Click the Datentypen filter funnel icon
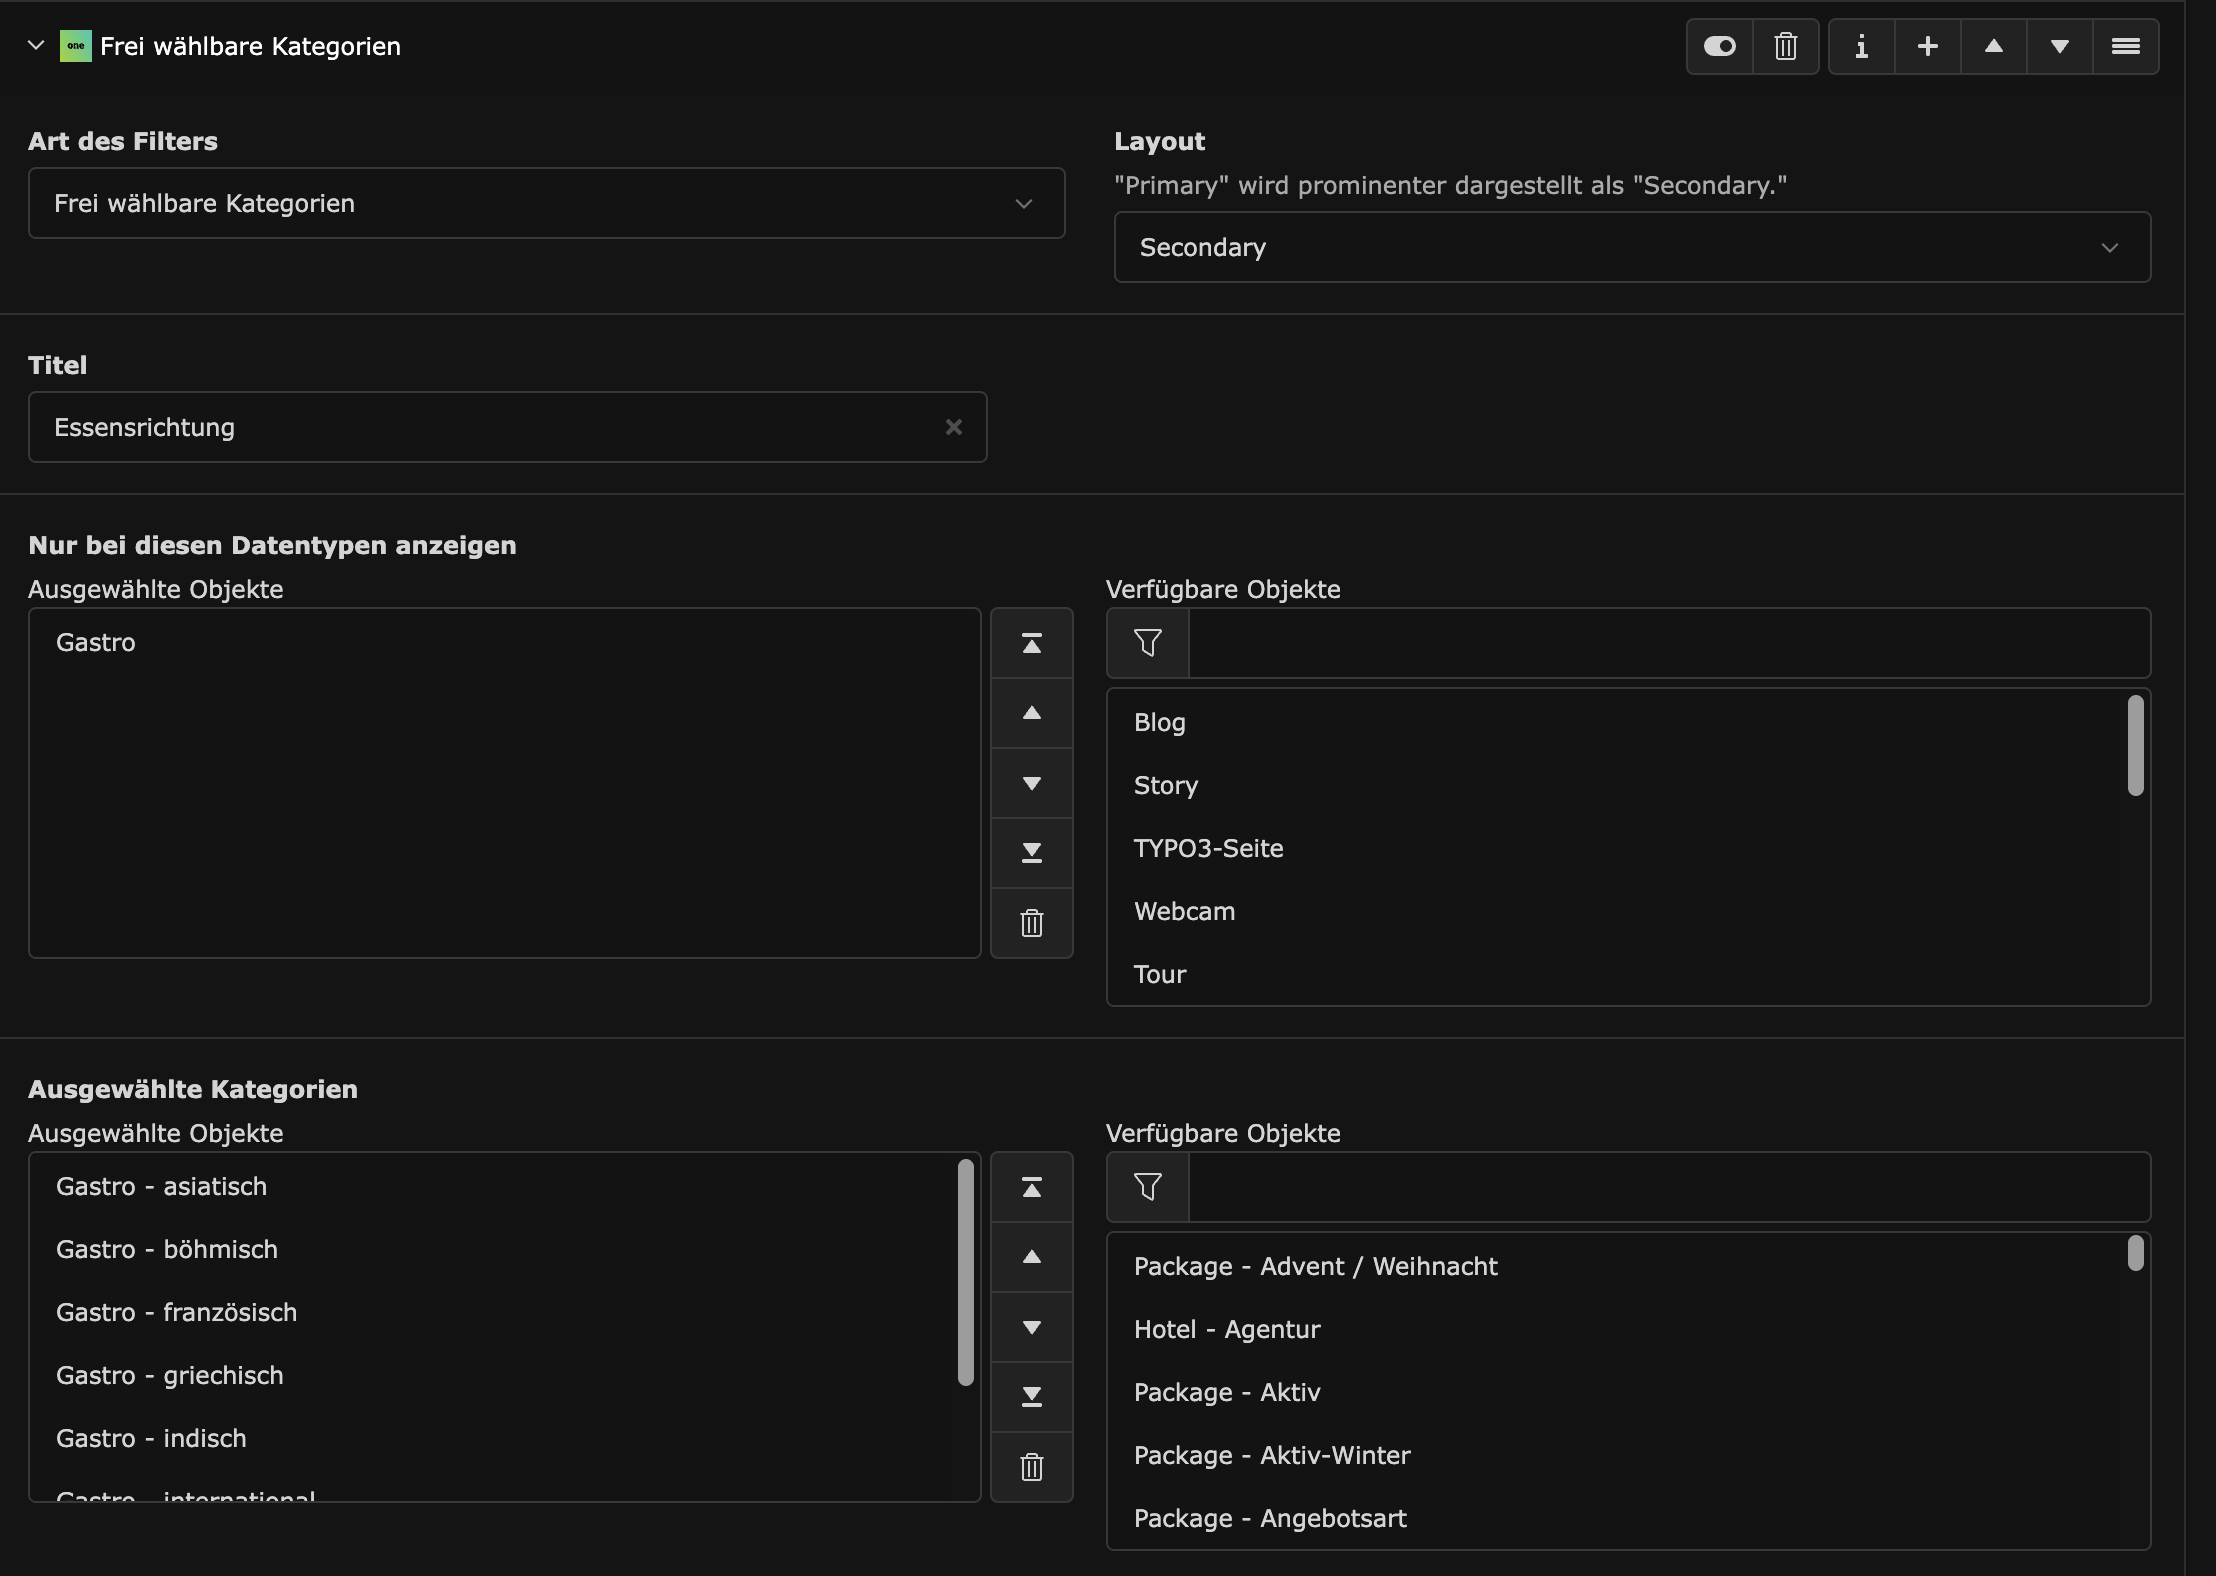The height and width of the screenshot is (1576, 2216). click(1148, 643)
